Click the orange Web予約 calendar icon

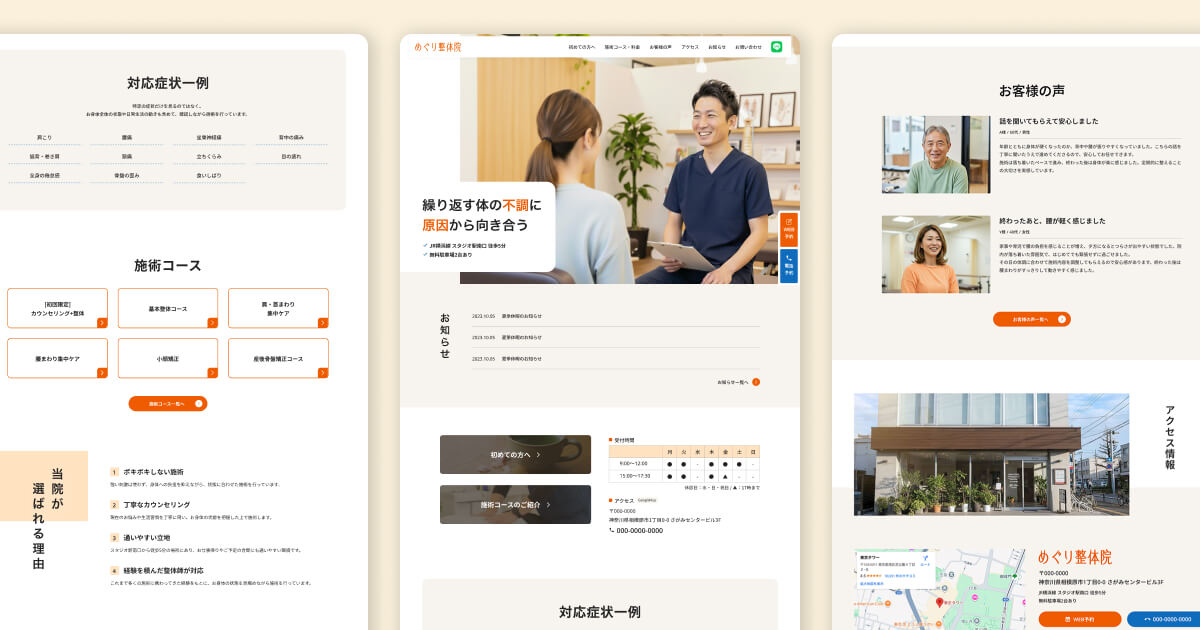tap(788, 223)
